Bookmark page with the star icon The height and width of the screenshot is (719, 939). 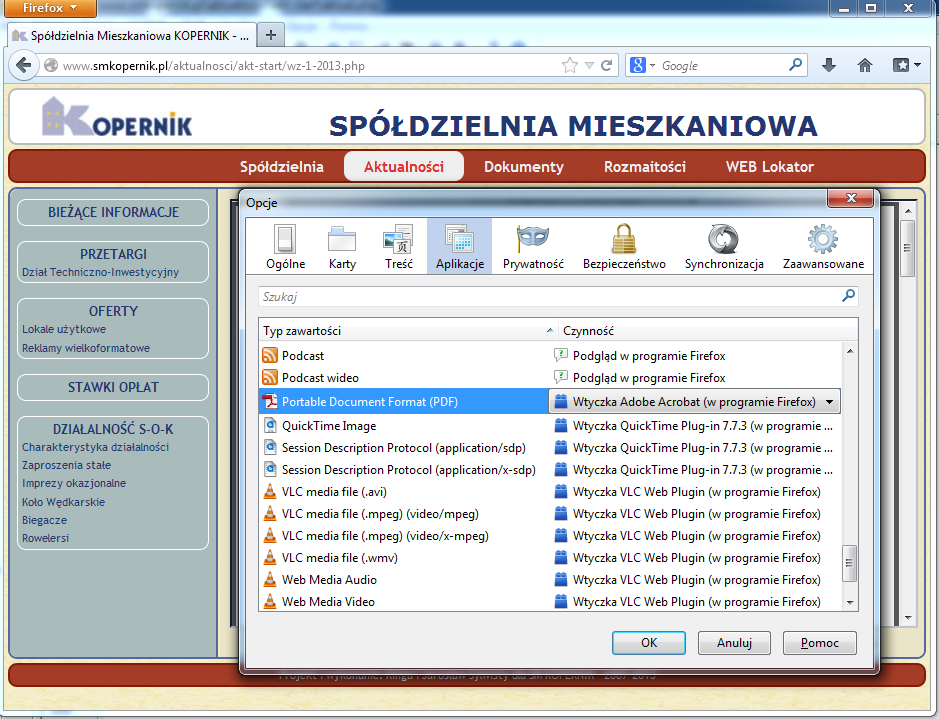pos(570,65)
